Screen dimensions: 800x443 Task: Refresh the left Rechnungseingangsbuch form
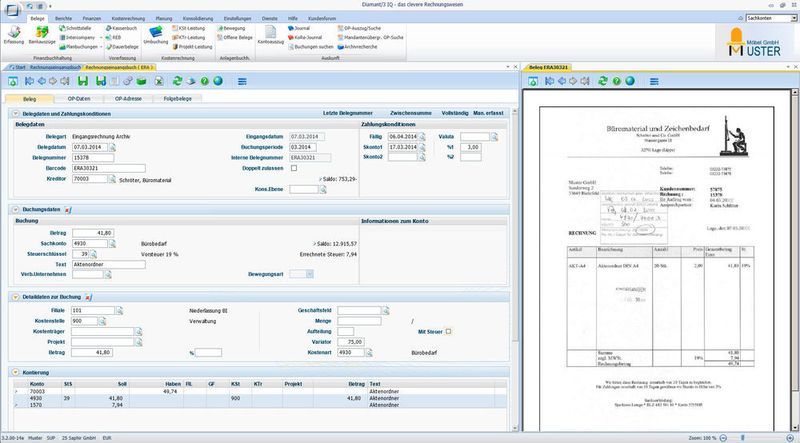177,81
